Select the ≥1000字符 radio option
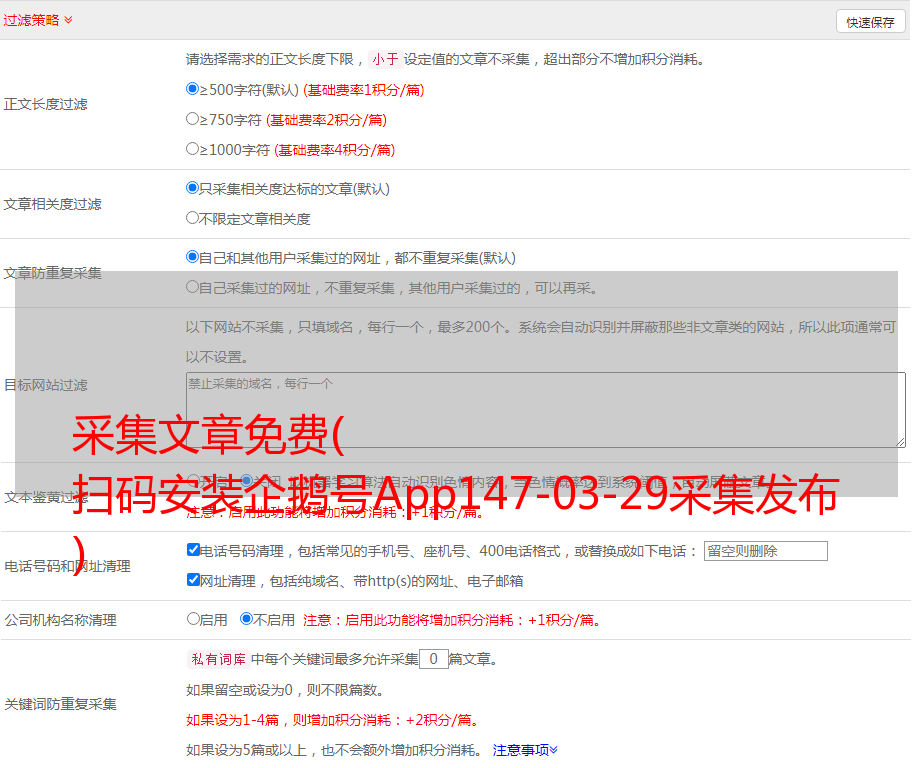 pos(193,149)
